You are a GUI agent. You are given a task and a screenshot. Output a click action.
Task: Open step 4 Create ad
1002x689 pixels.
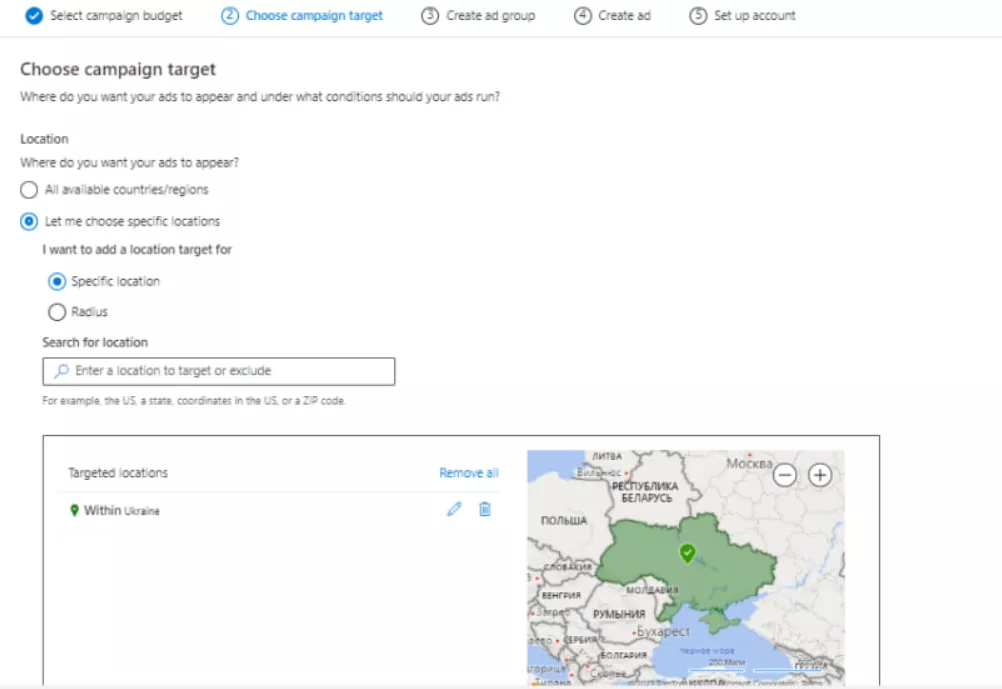coord(612,15)
